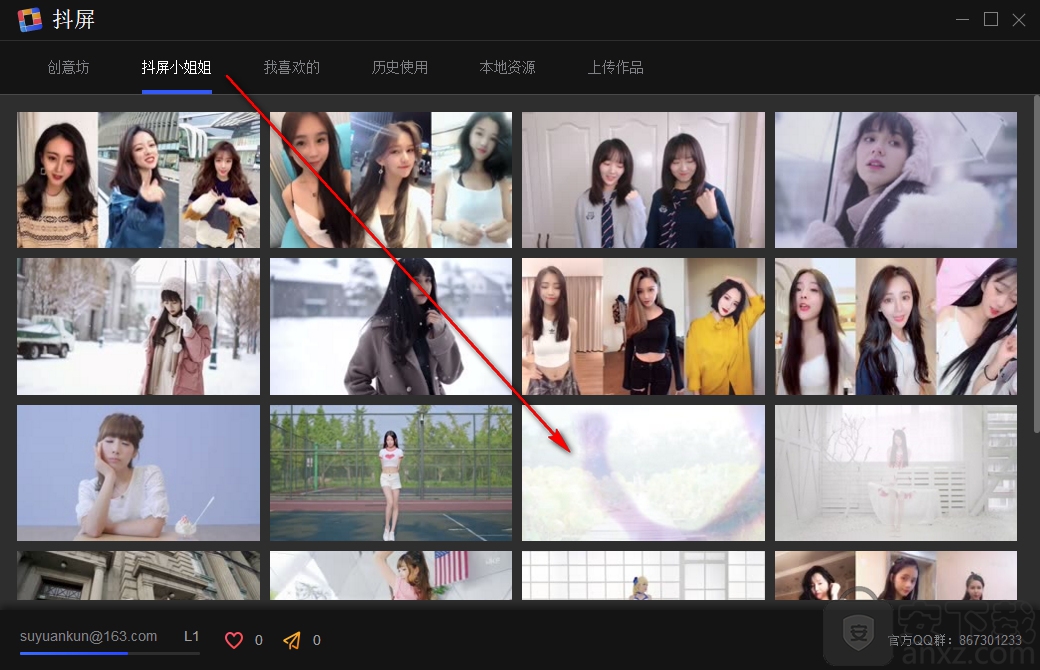This screenshot has width=1040, height=670.
Task: Click the like count beside the heart
Action: 259,640
